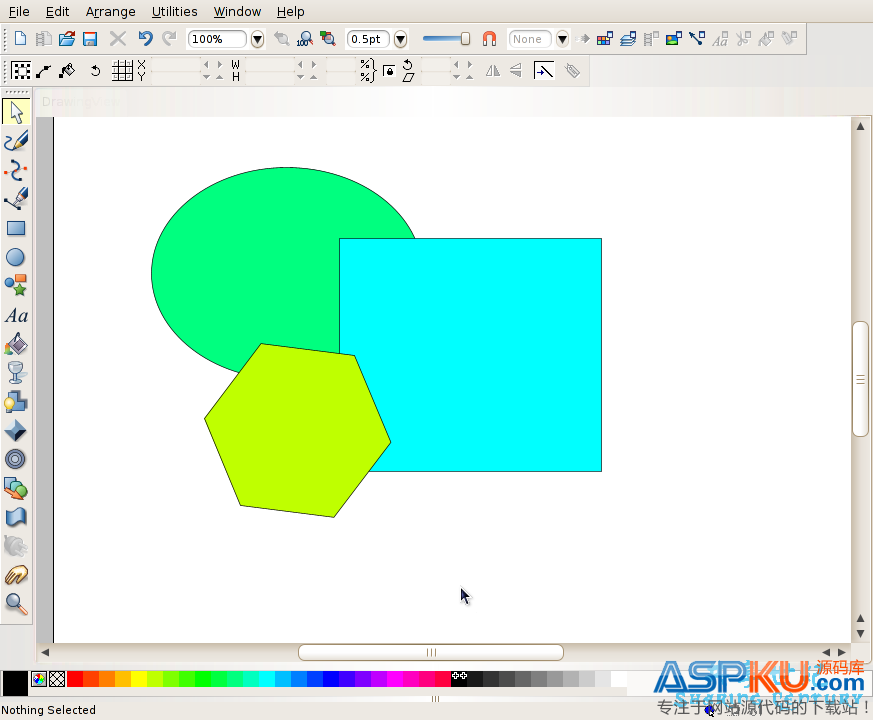Click the rotate counterclockwise icon
The width and height of the screenshot is (873, 720).
click(95, 71)
